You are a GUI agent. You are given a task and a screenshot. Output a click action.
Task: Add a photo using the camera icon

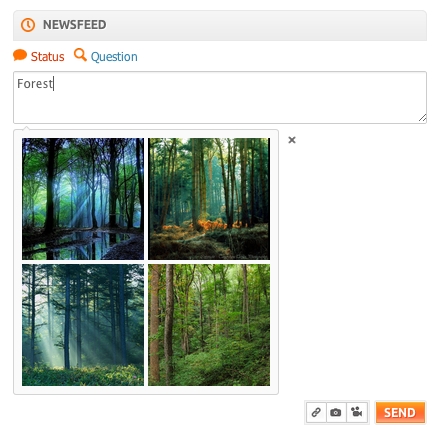click(x=336, y=412)
